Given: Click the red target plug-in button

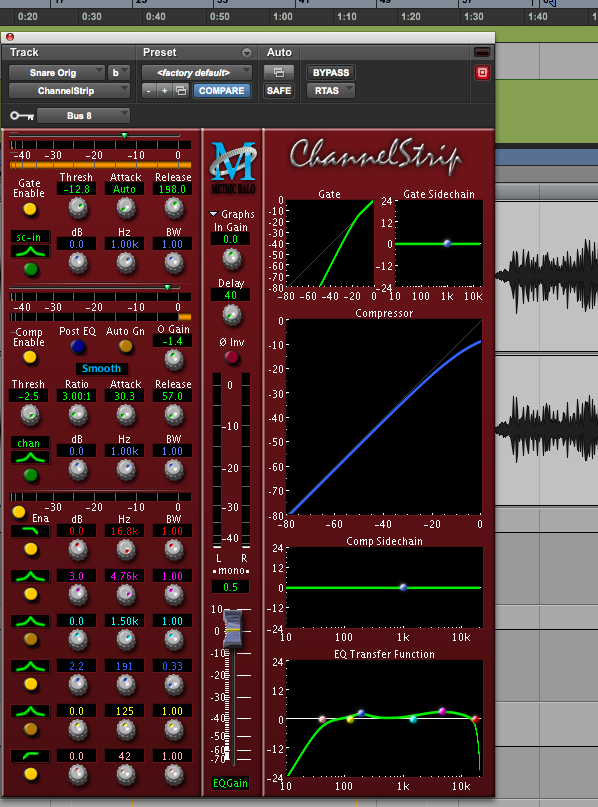Looking at the screenshot, I should [x=482, y=73].
